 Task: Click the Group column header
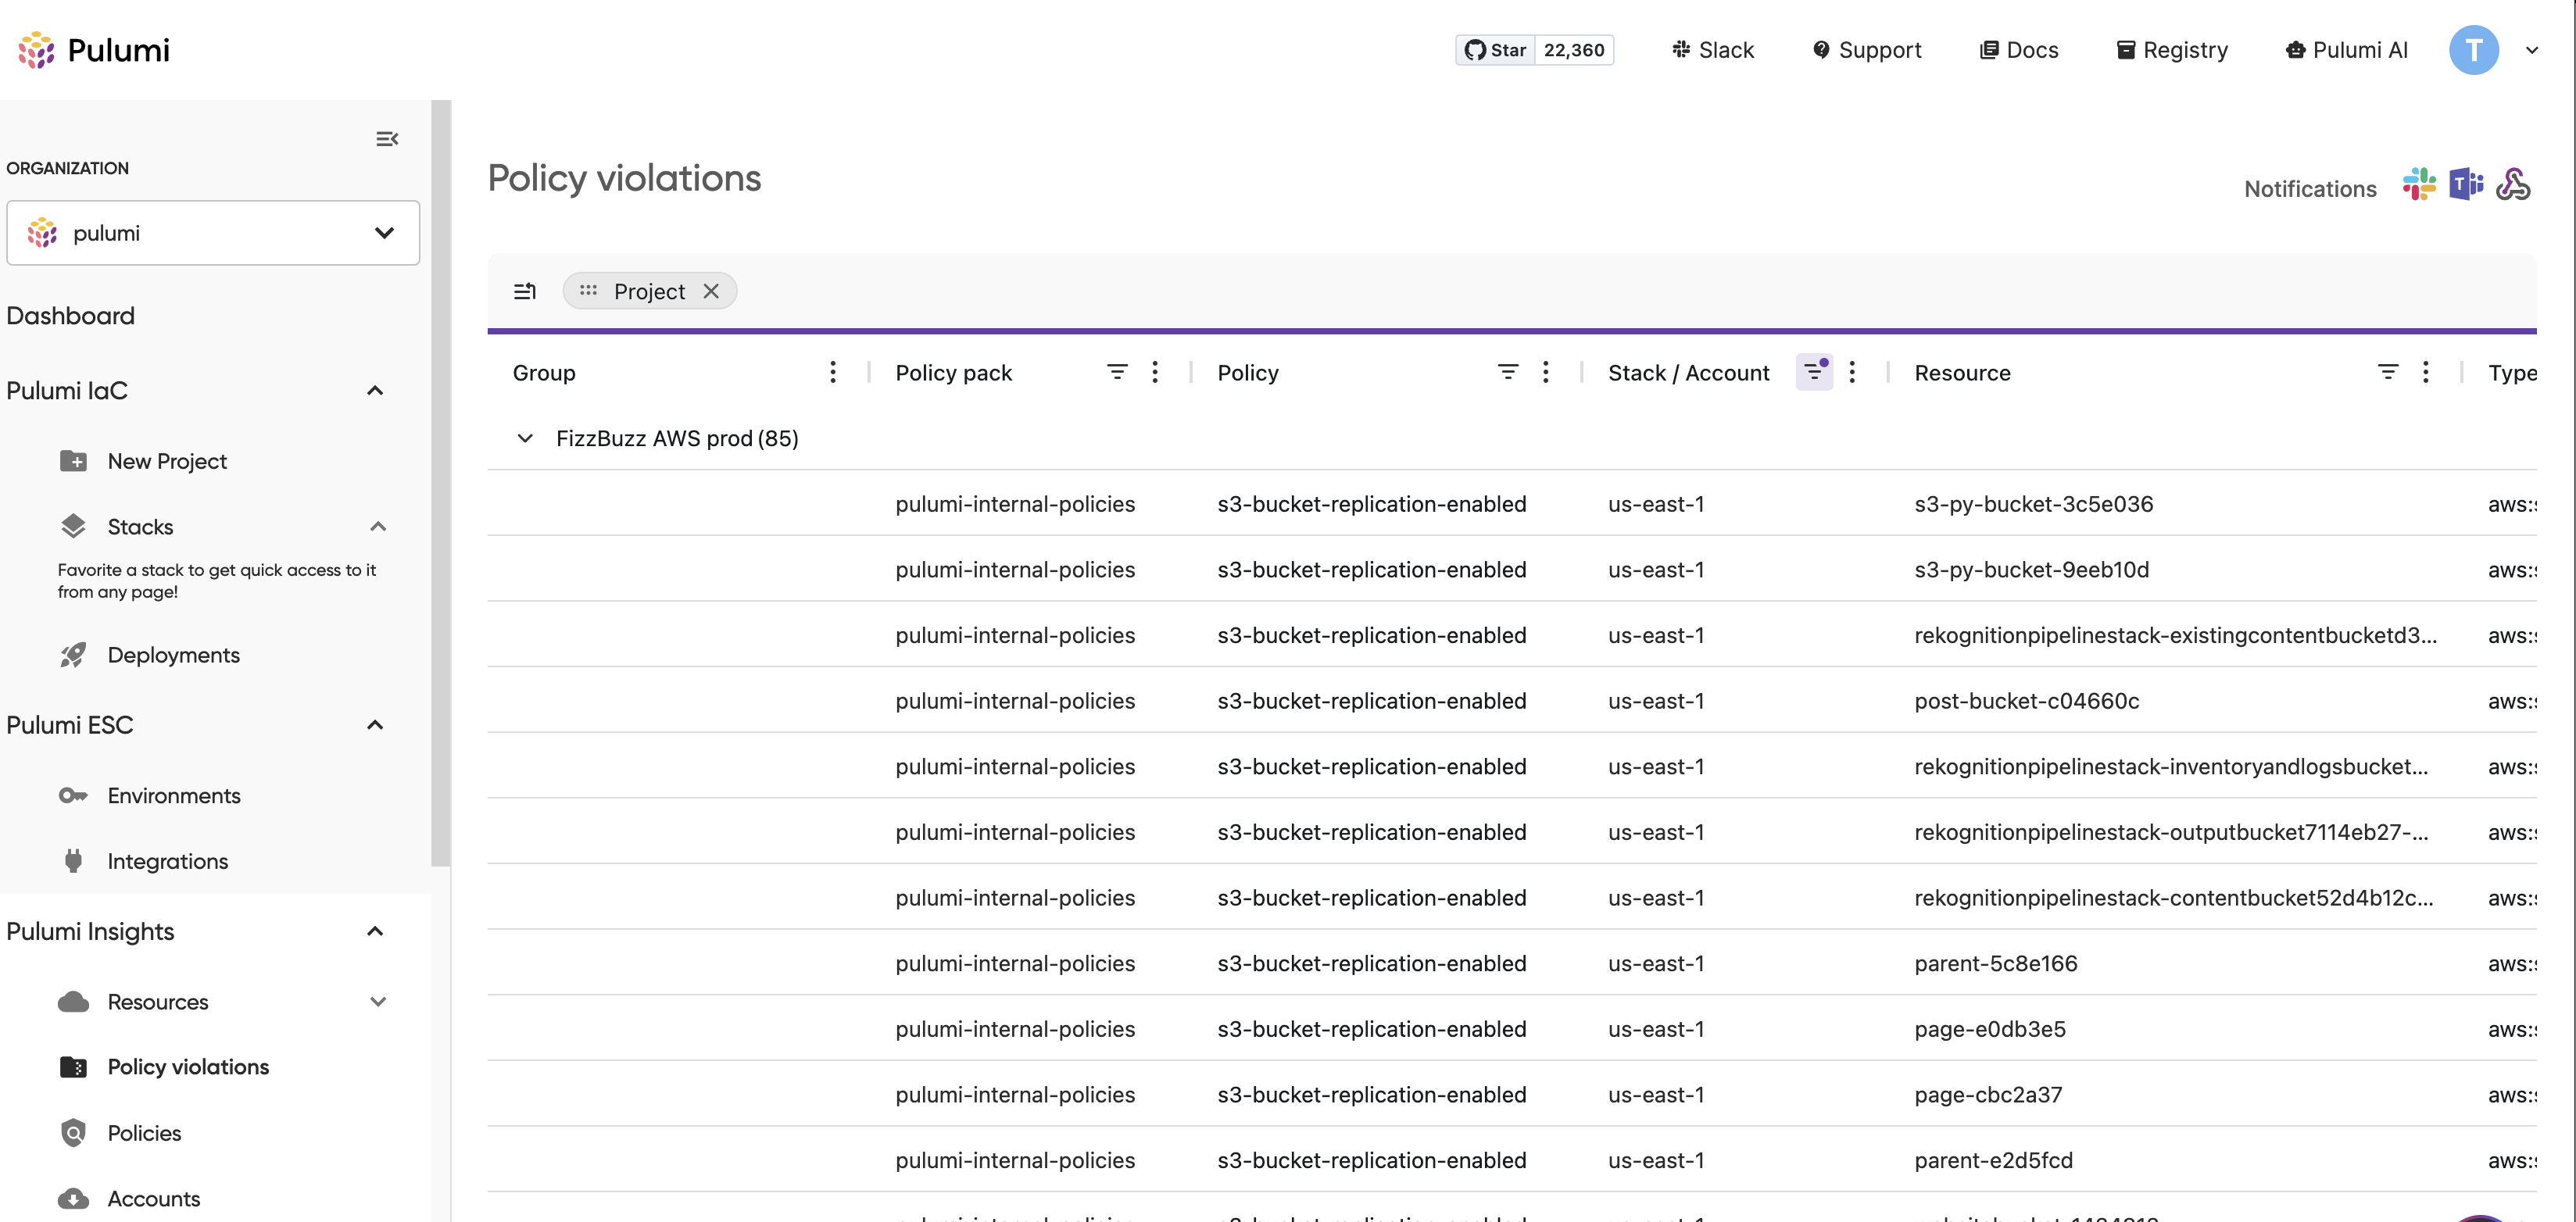(x=544, y=372)
